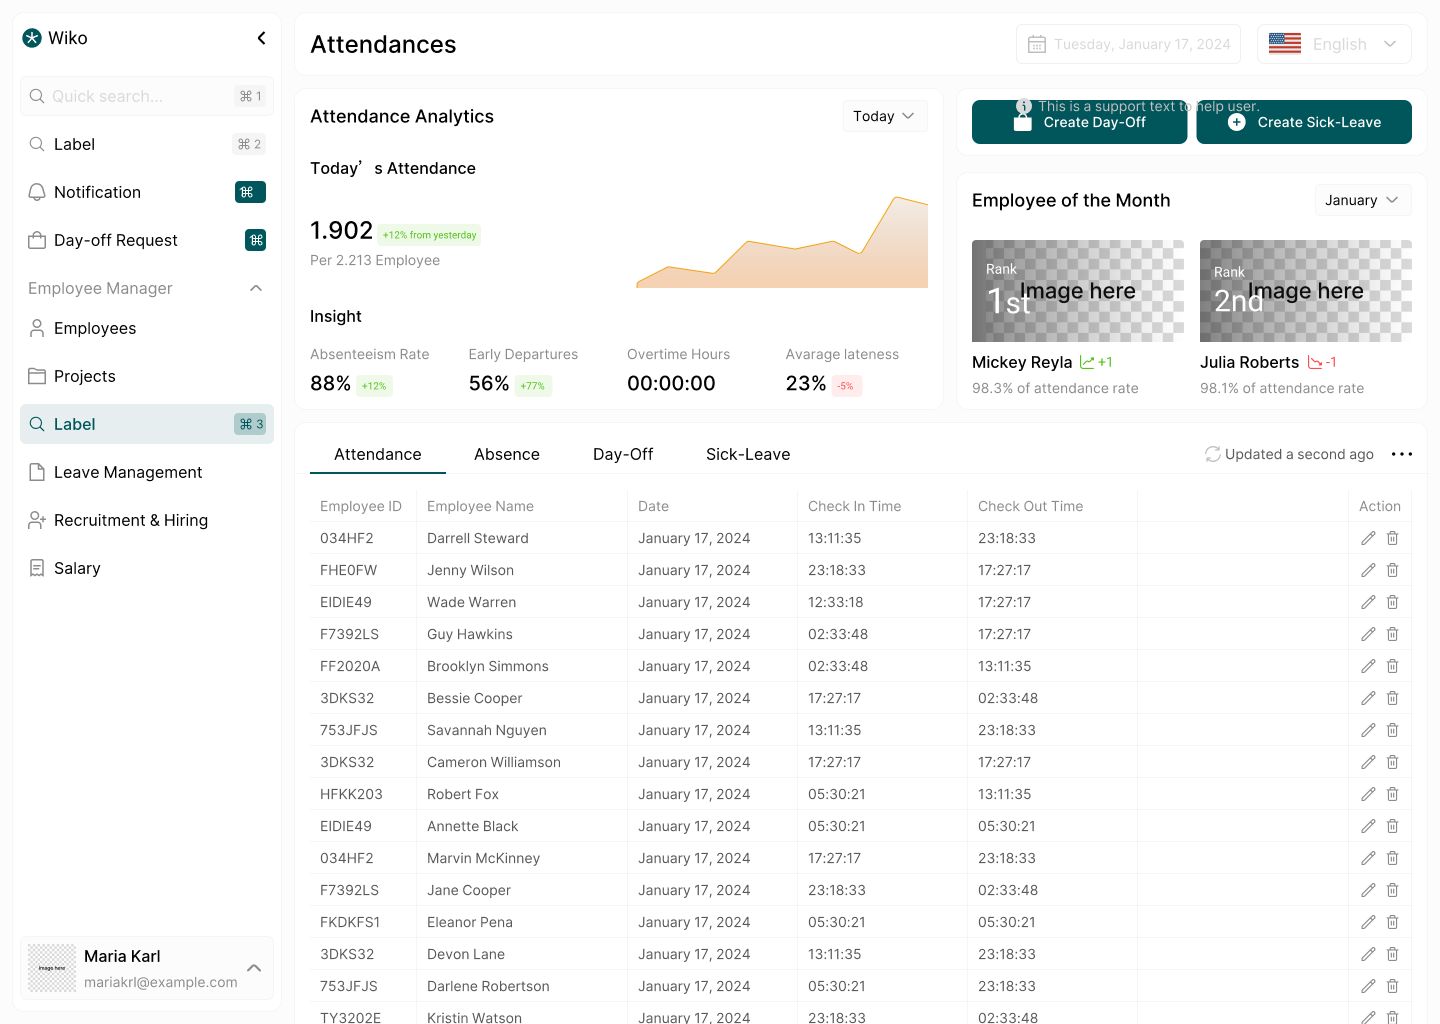
Task: Click Create Day-Off button
Action: tap(1079, 122)
